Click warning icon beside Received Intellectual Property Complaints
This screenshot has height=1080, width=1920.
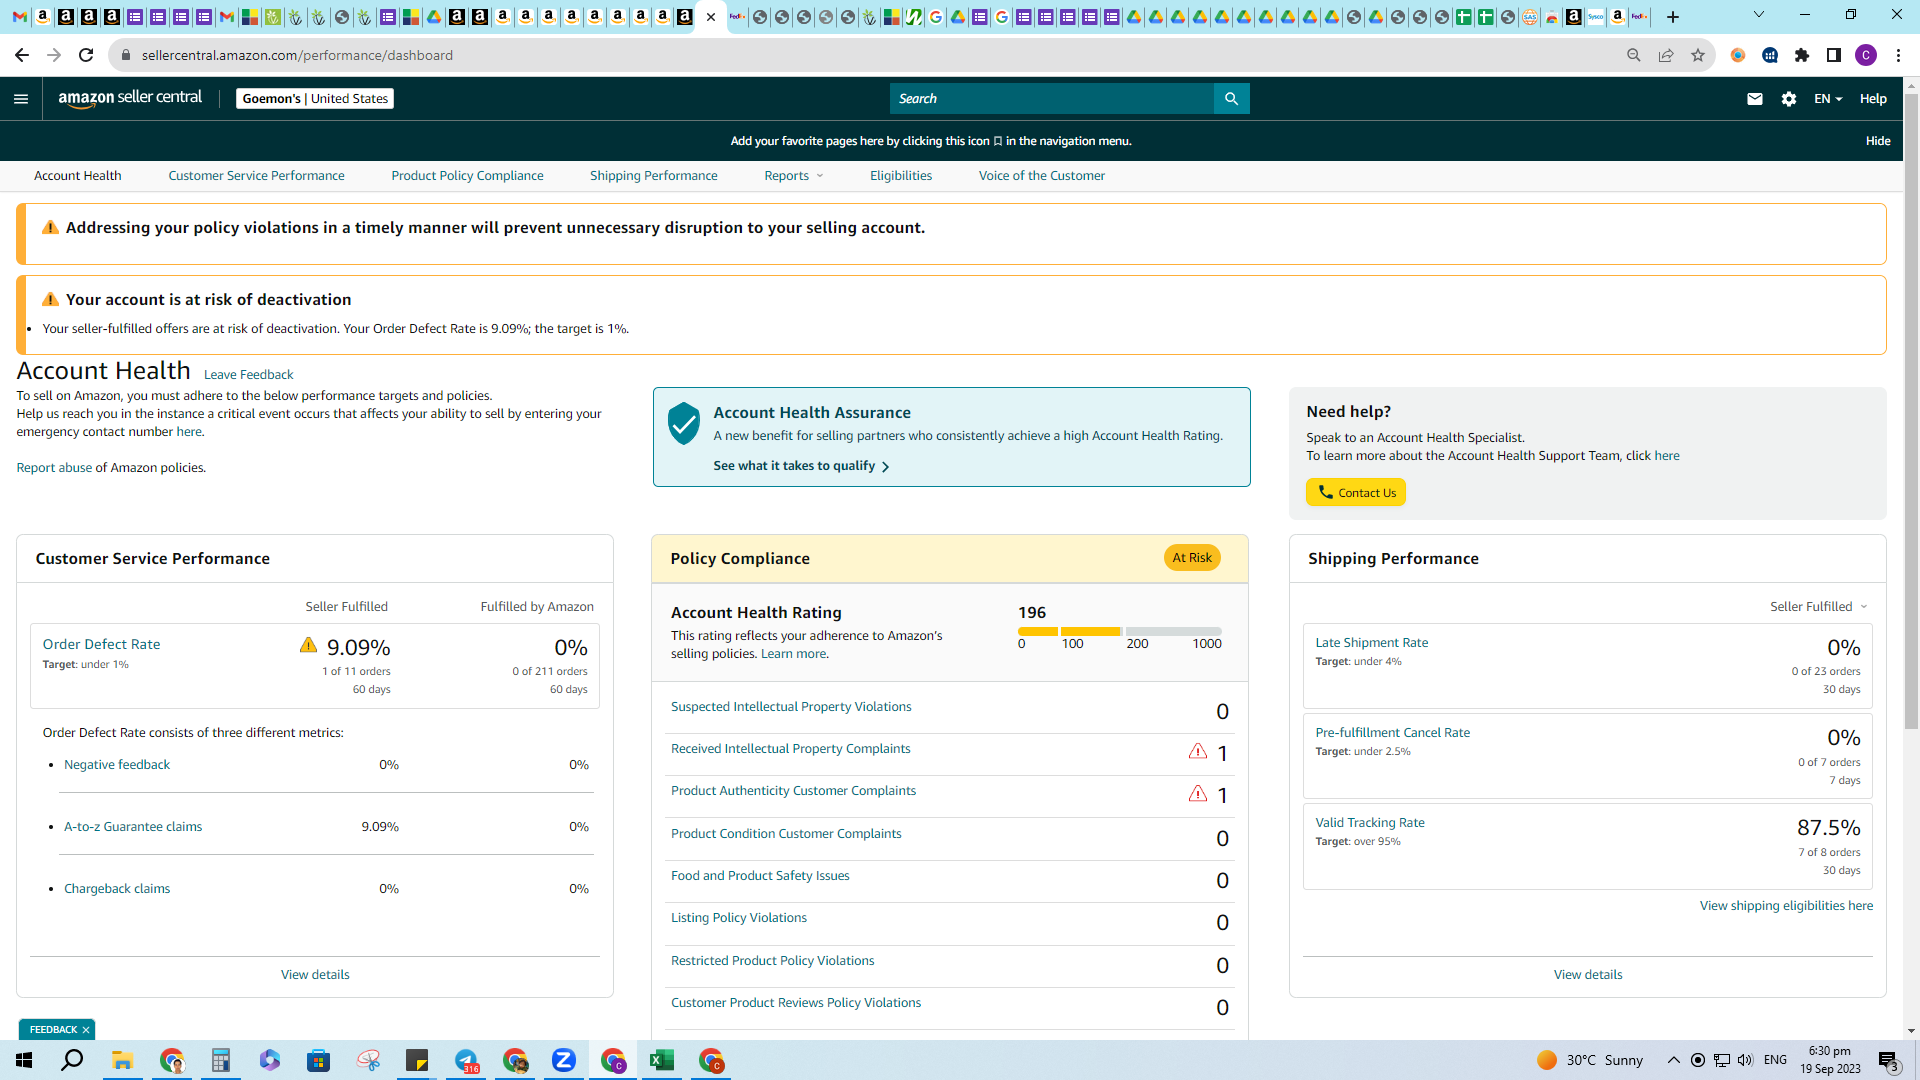pos(1197,751)
